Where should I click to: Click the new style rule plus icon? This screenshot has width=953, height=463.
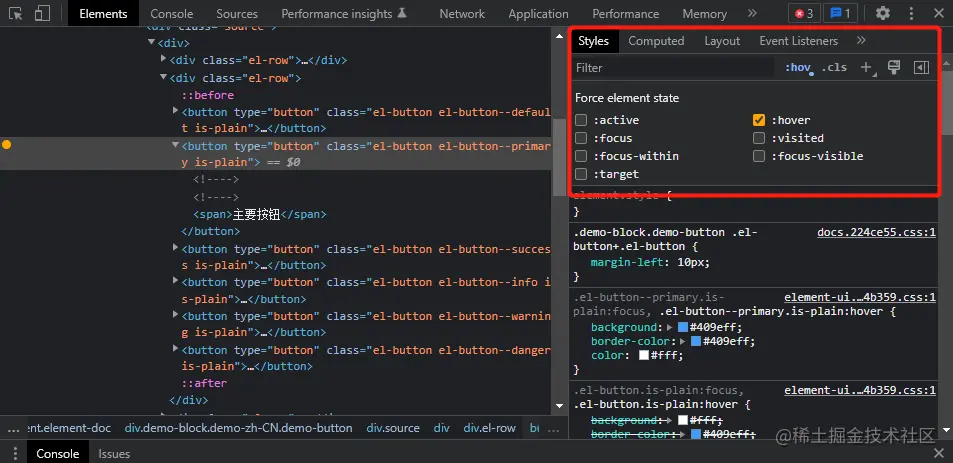point(867,67)
